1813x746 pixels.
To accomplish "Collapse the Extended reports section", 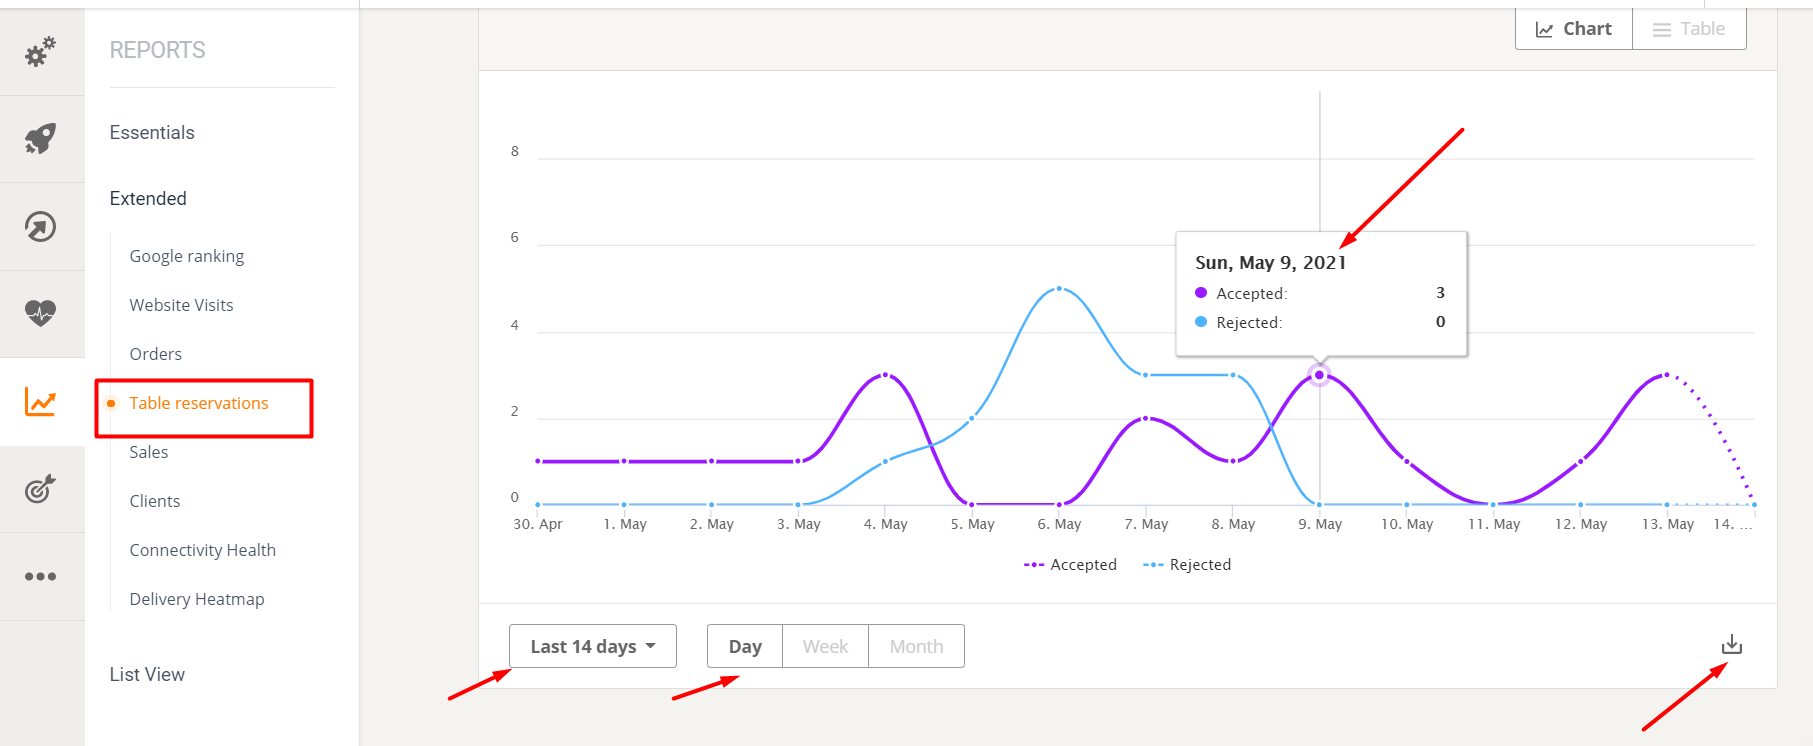I will click(148, 199).
